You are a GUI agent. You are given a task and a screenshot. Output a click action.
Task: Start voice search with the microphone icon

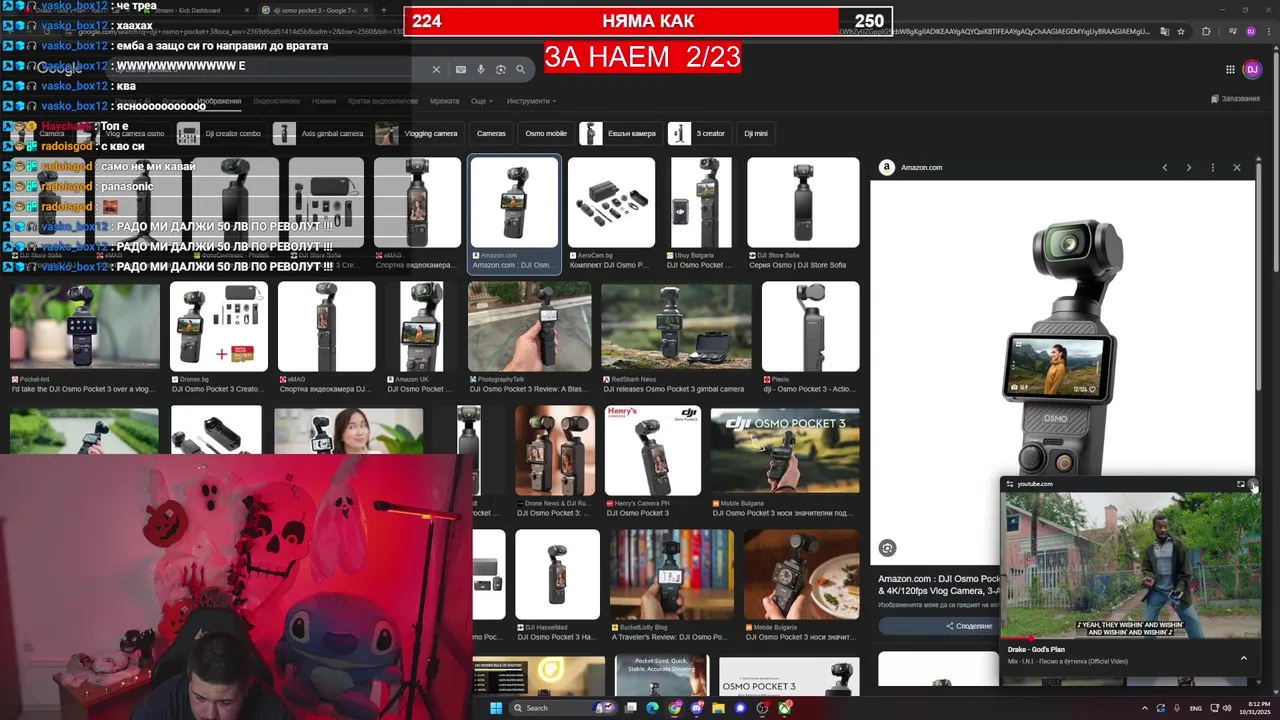[481, 70]
